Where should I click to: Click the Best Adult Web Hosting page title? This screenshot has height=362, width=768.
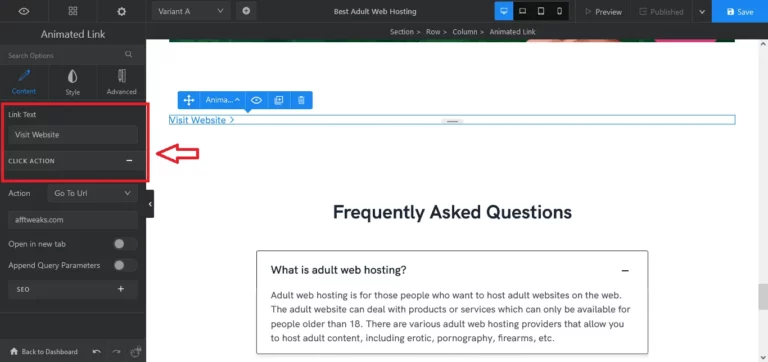click(x=375, y=12)
